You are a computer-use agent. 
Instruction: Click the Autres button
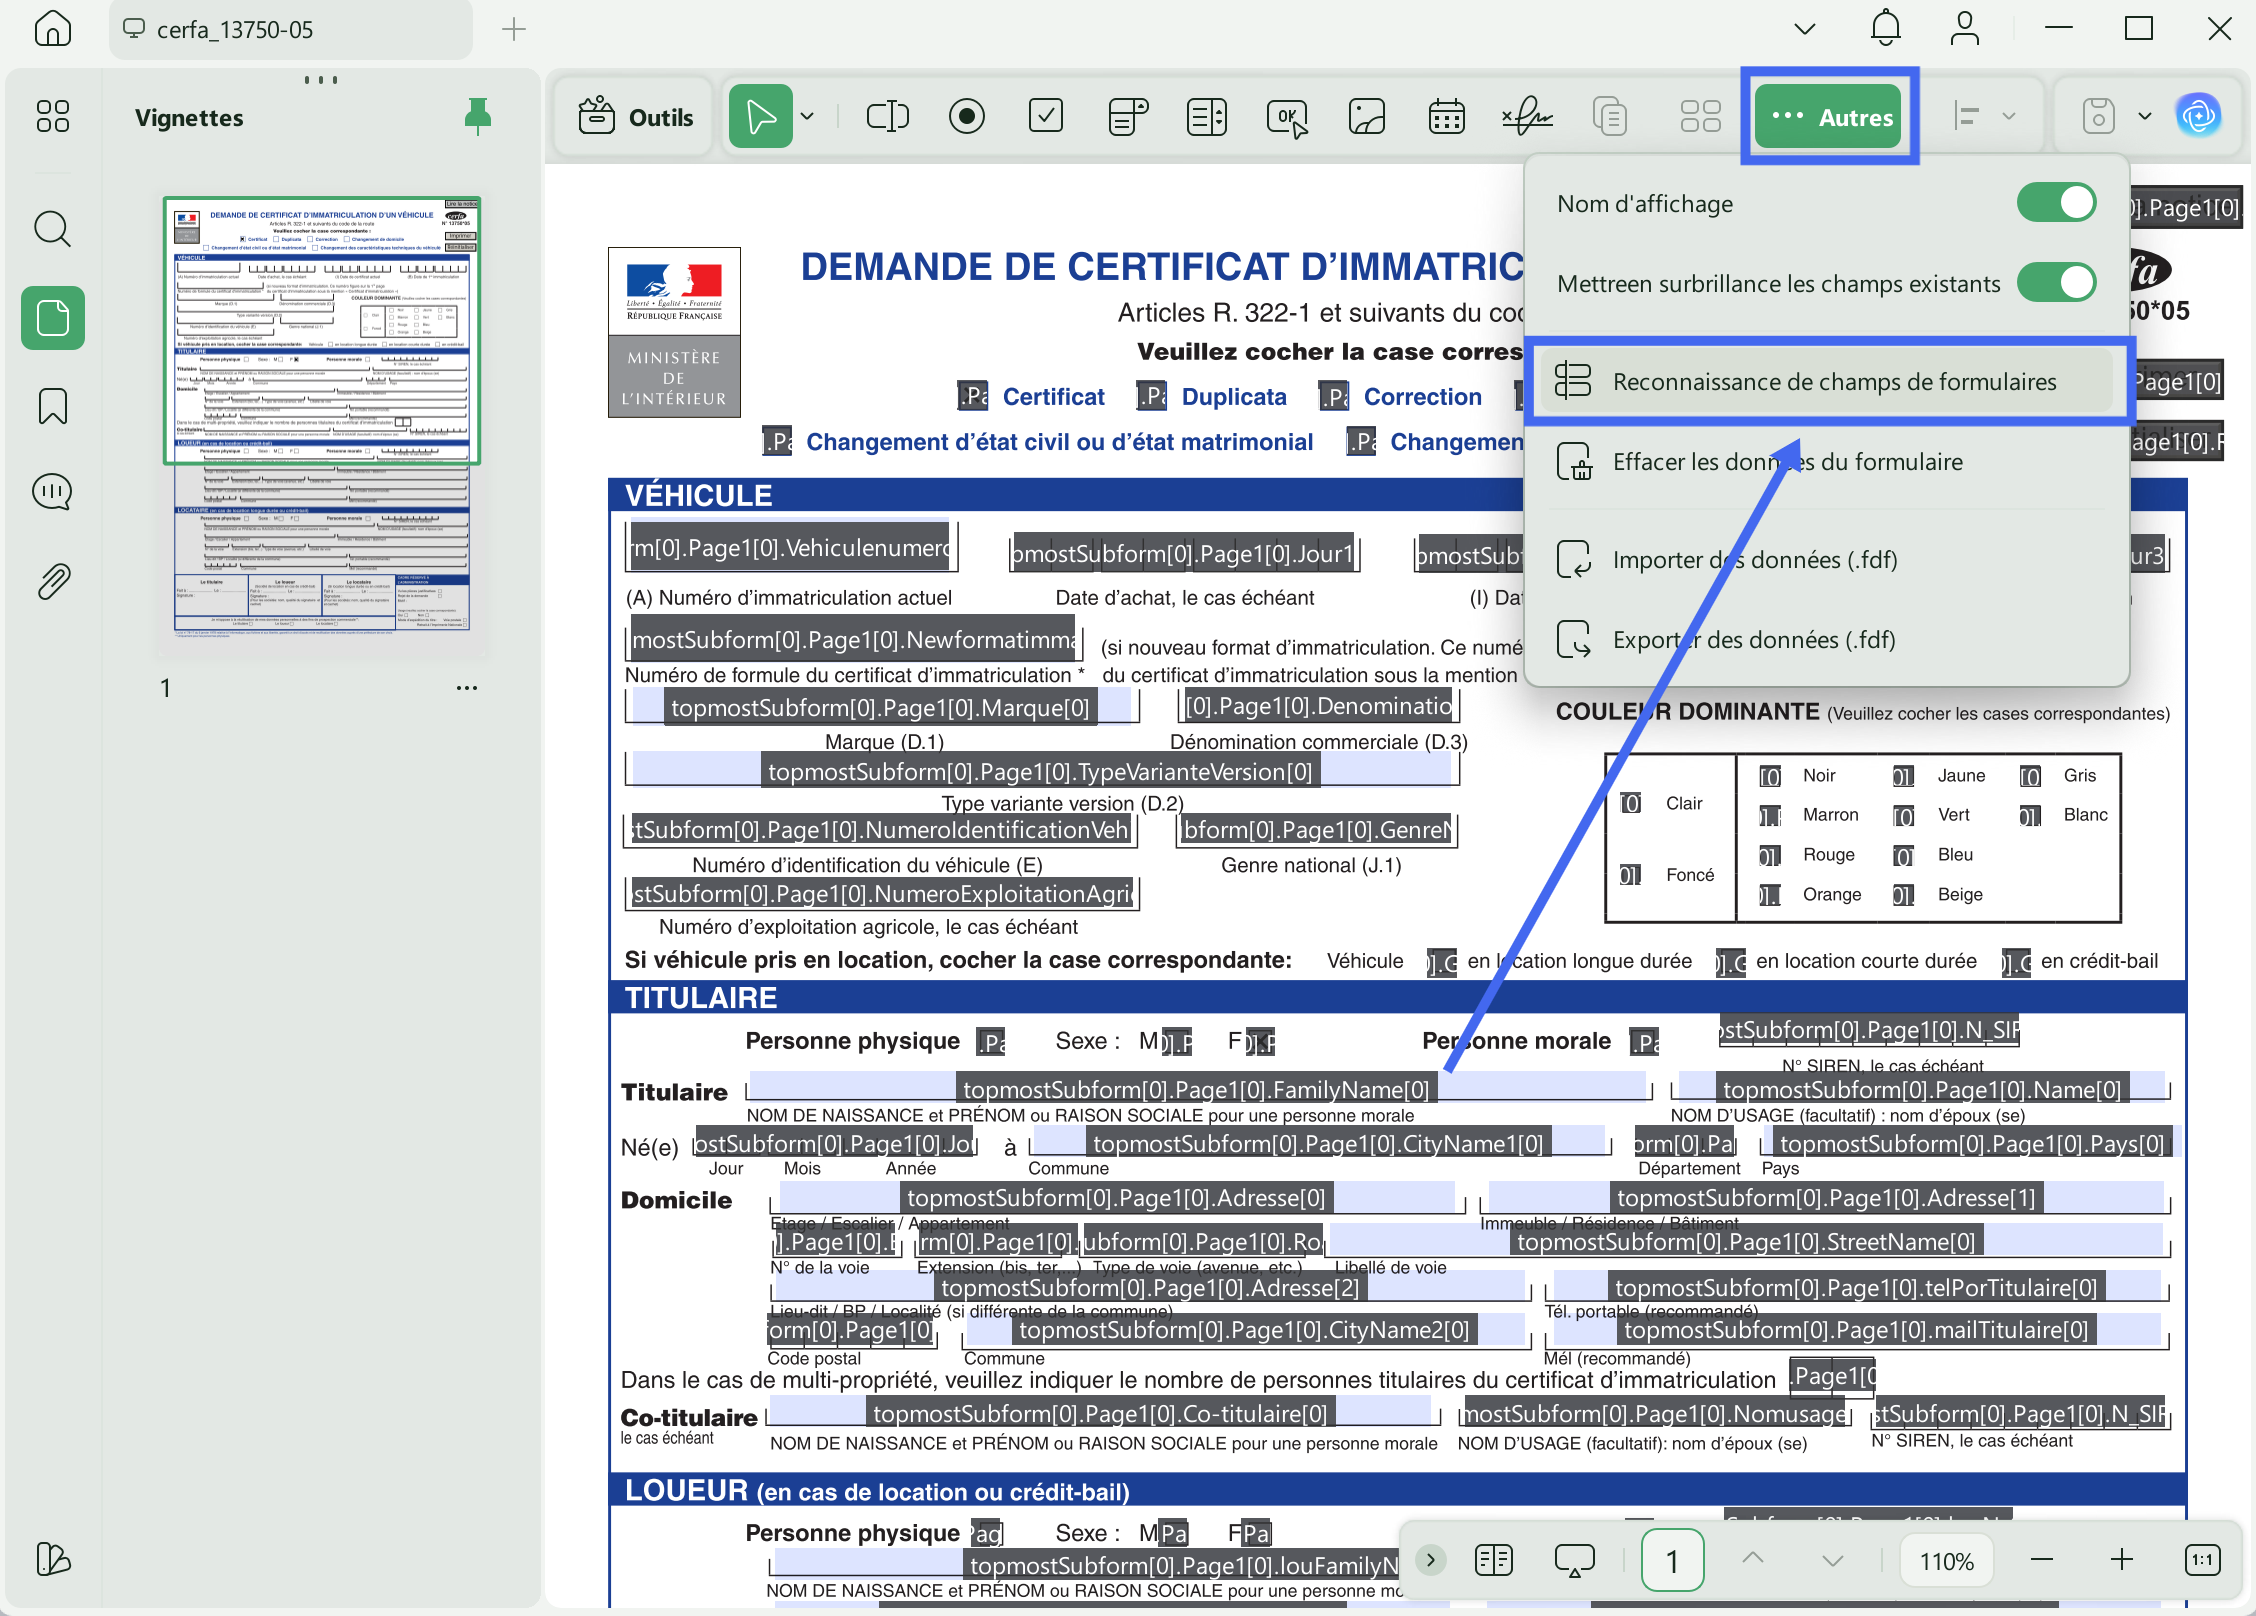[1829, 117]
